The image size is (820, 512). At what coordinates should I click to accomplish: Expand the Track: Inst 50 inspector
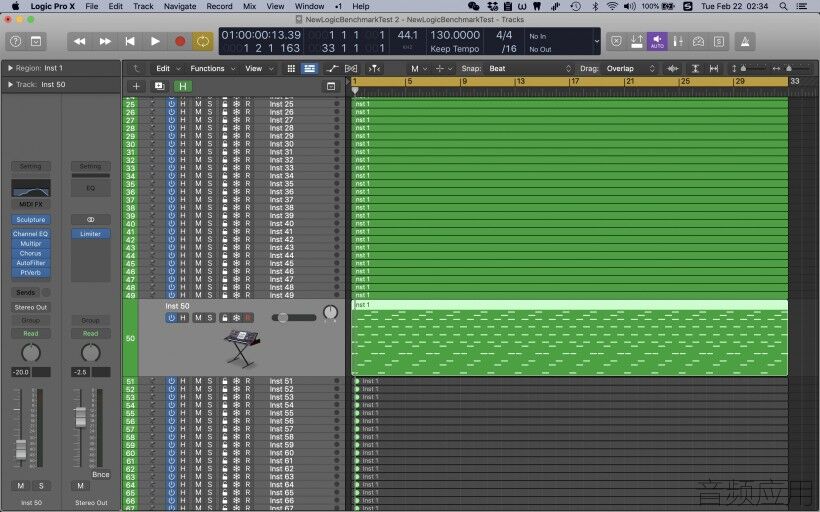pyautogui.click(x=10, y=84)
